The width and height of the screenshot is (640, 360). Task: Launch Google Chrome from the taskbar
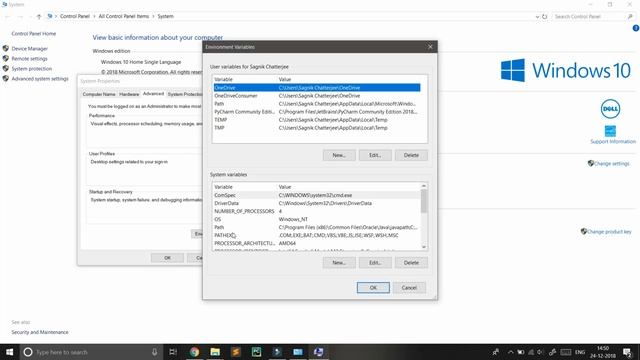pos(194,352)
